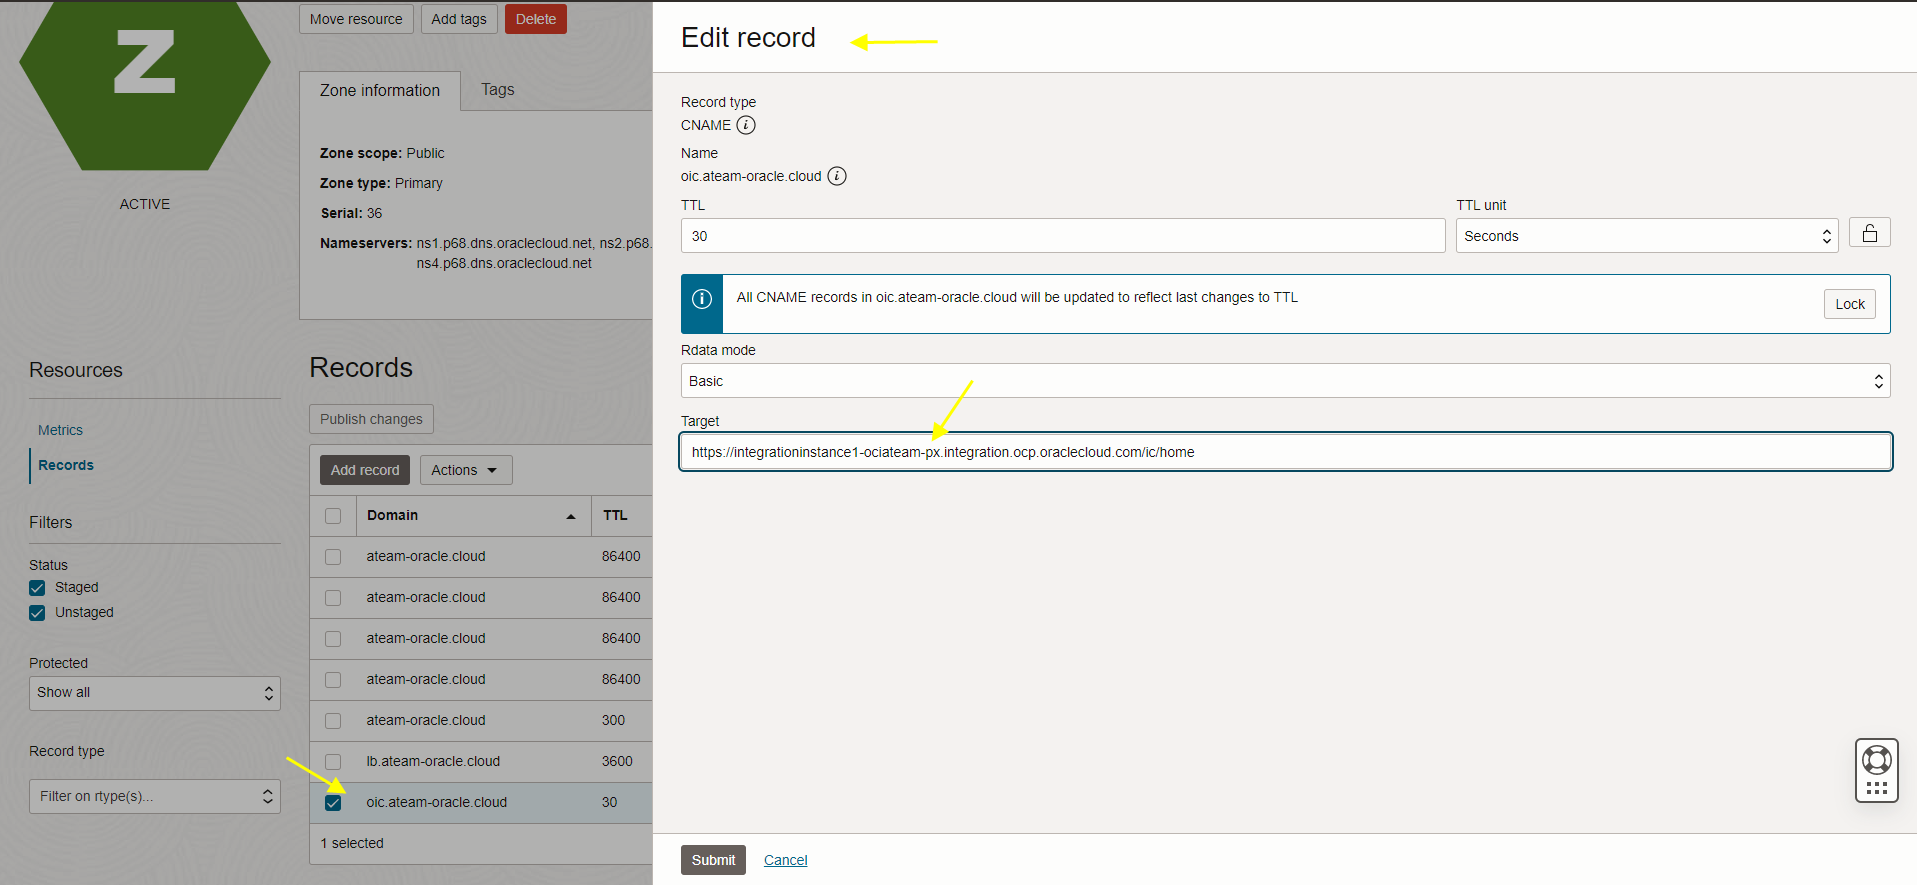
Task: Open the TTL unit Seconds dropdown
Action: [x=1646, y=236]
